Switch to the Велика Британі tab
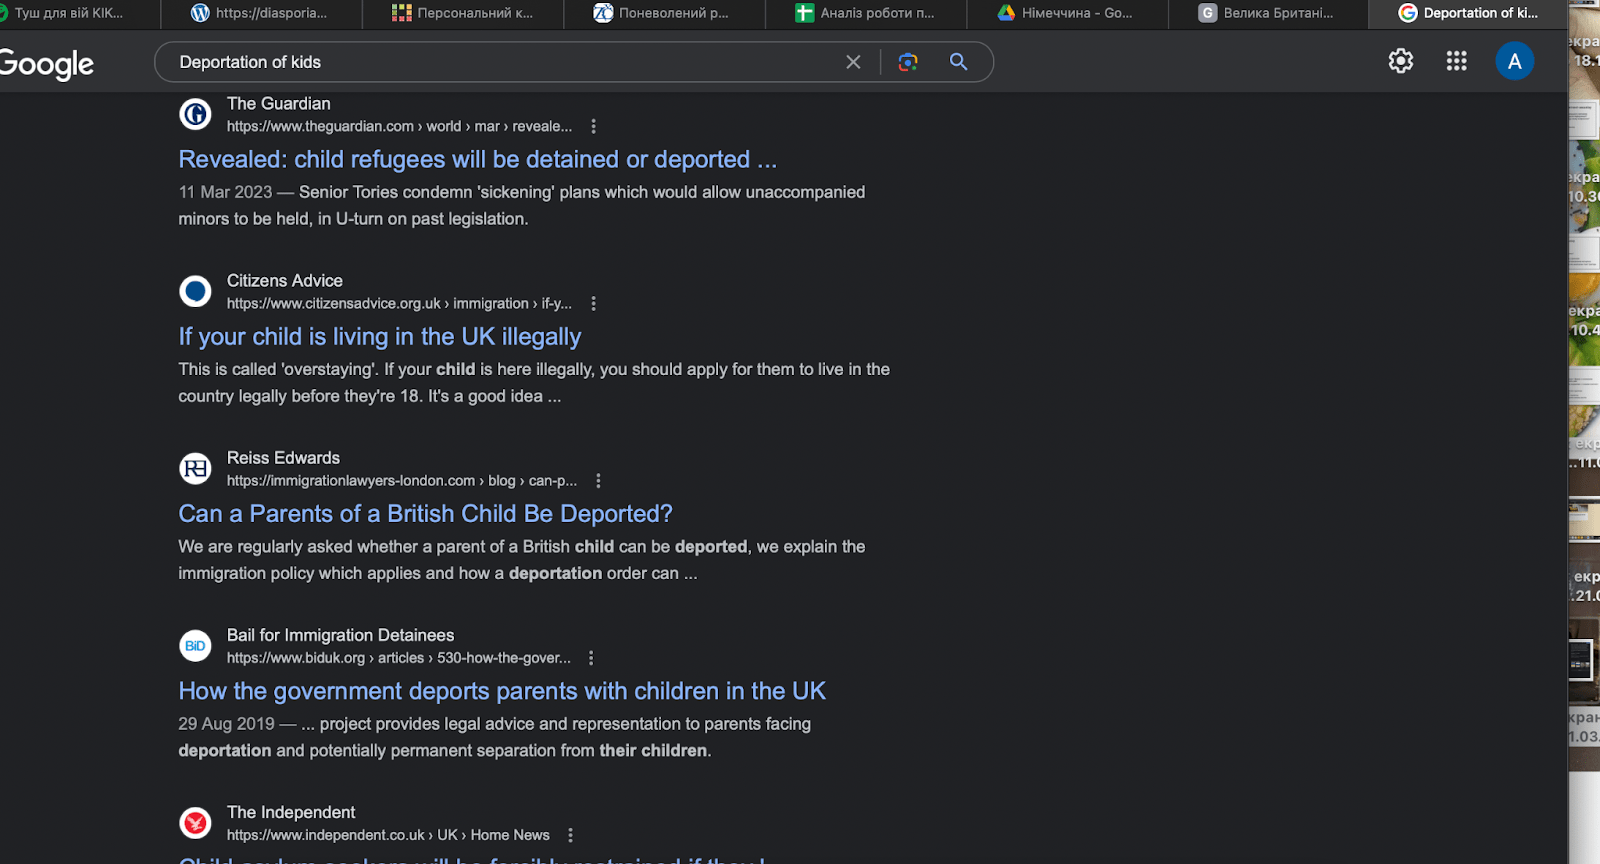 click(1267, 13)
